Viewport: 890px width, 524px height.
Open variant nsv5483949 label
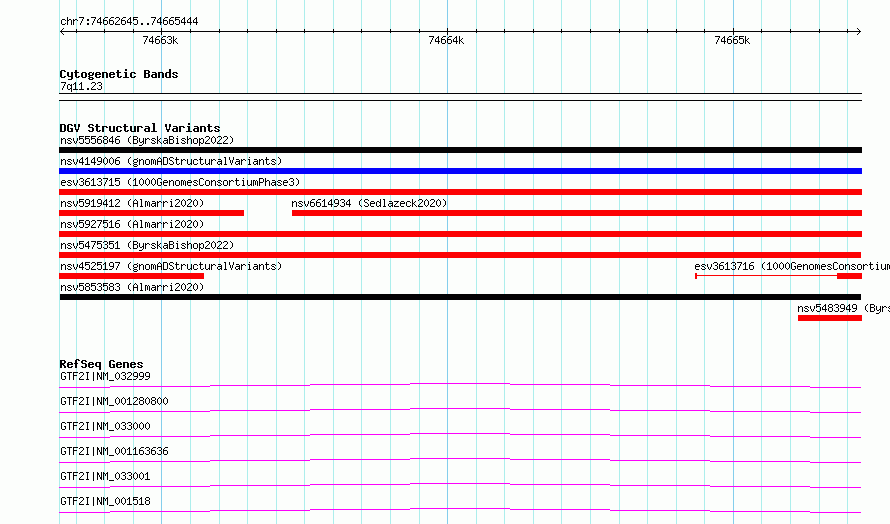(843, 308)
